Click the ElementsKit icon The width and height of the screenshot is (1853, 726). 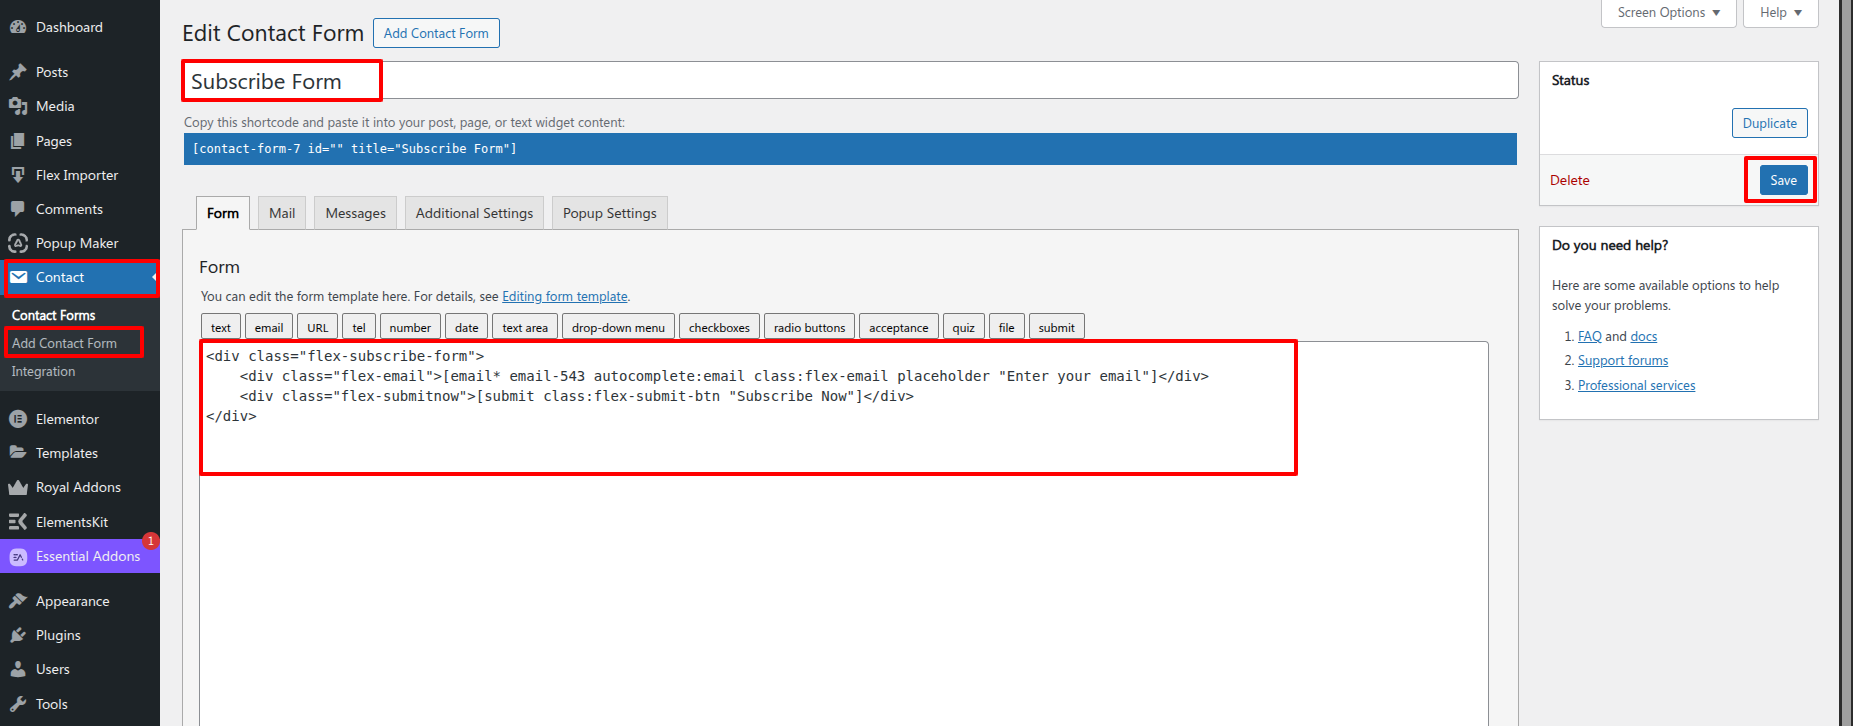point(18,522)
